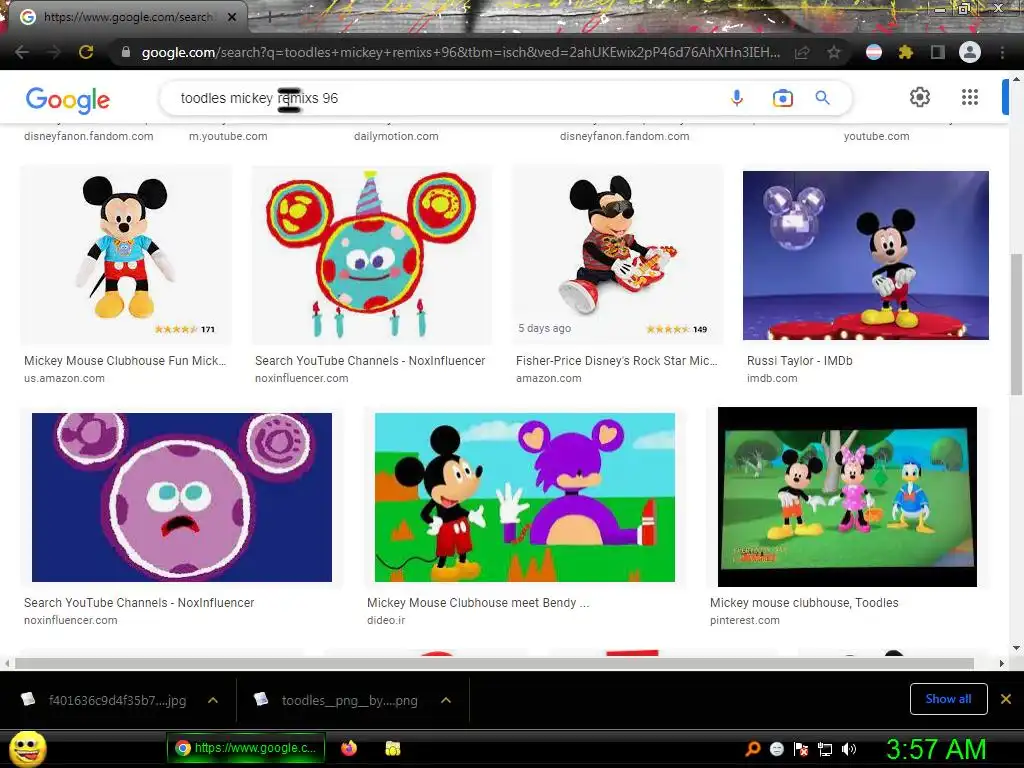
Task: Open sad purple Toodles image thumbnail
Action: pyautogui.click(x=182, y=497)
